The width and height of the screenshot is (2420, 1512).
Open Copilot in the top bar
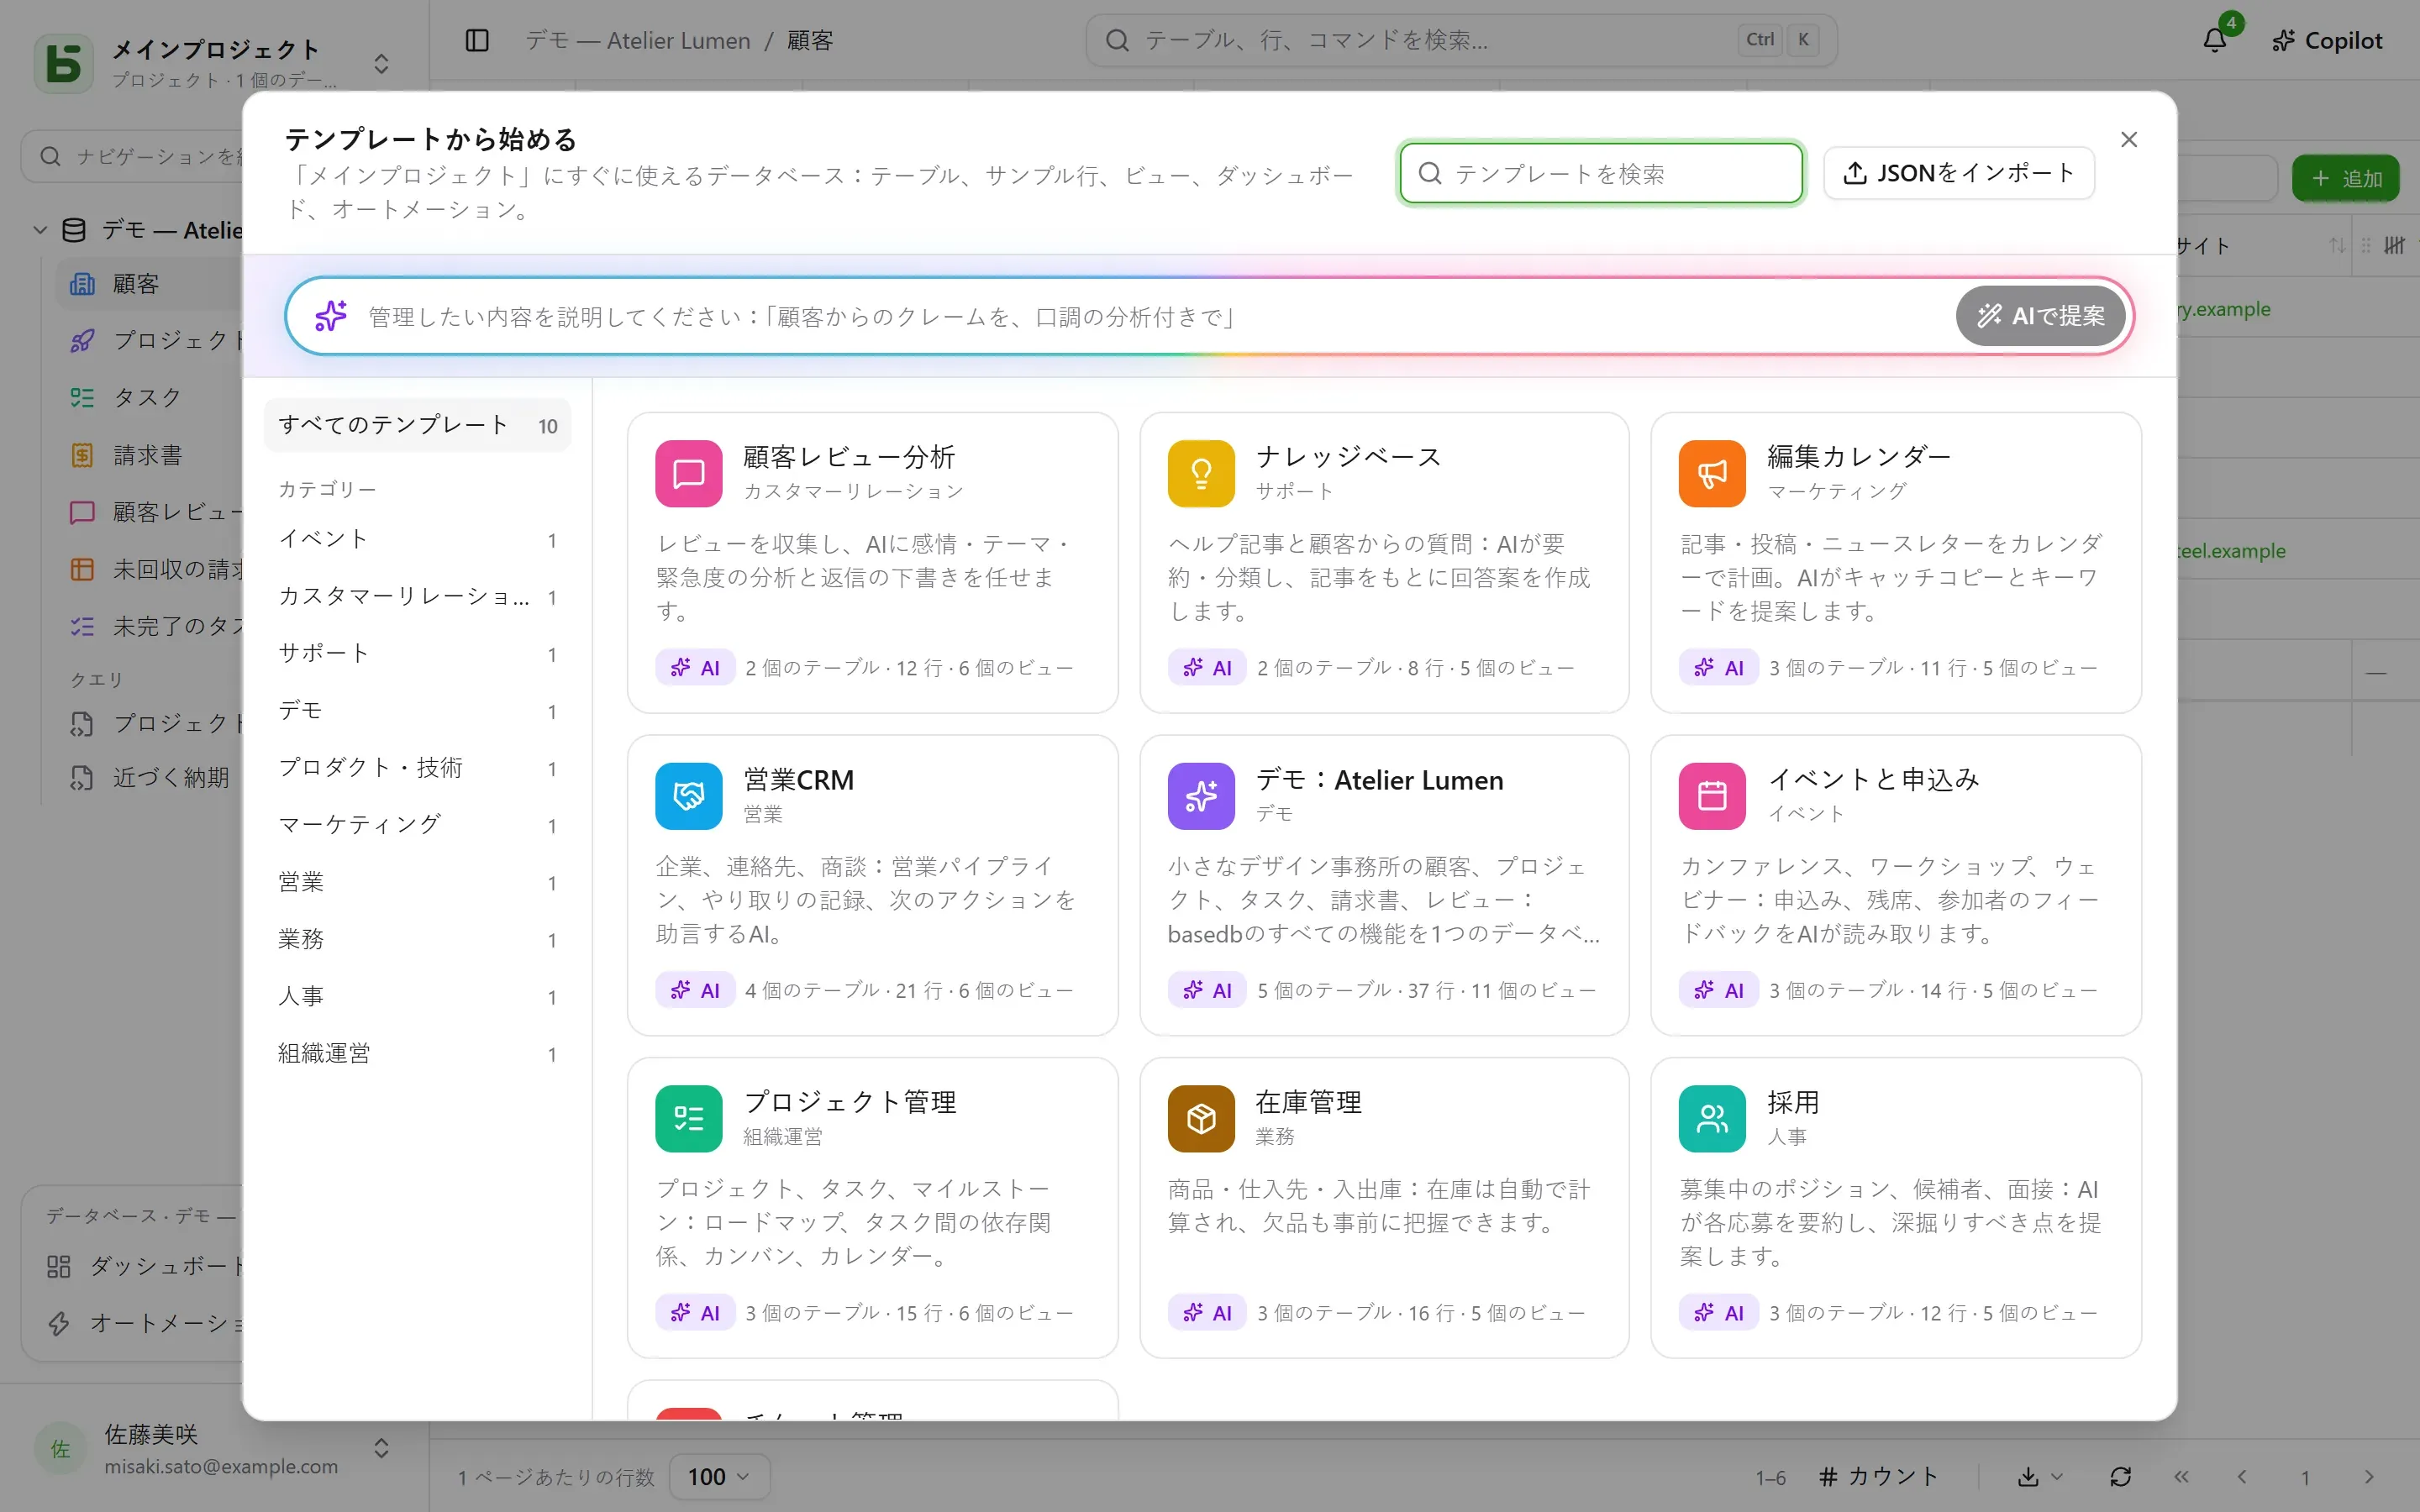pos(2327,40)
